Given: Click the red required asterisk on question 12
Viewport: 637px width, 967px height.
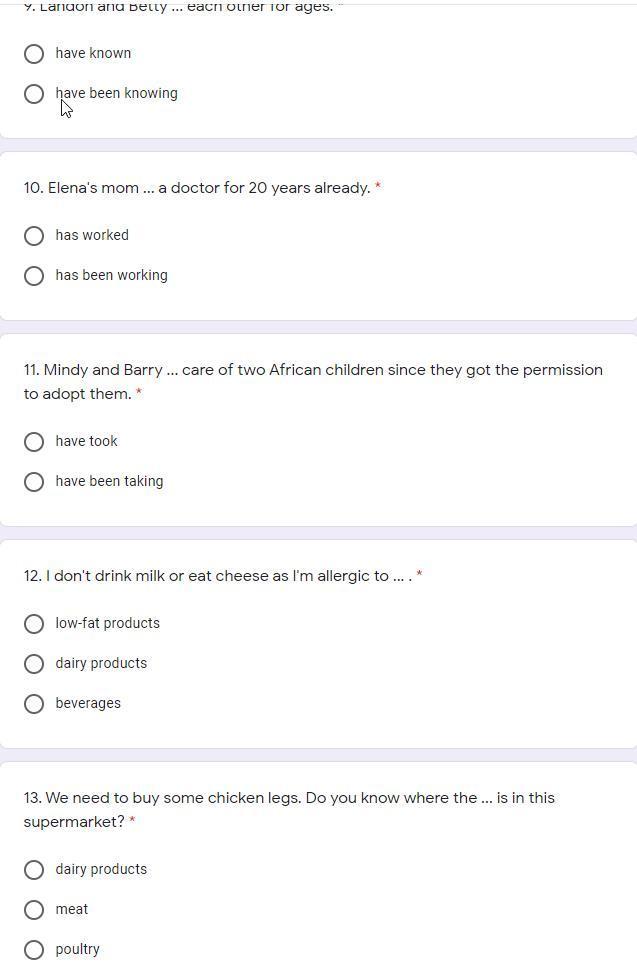Looking at the screenshot, I should 420,576.
